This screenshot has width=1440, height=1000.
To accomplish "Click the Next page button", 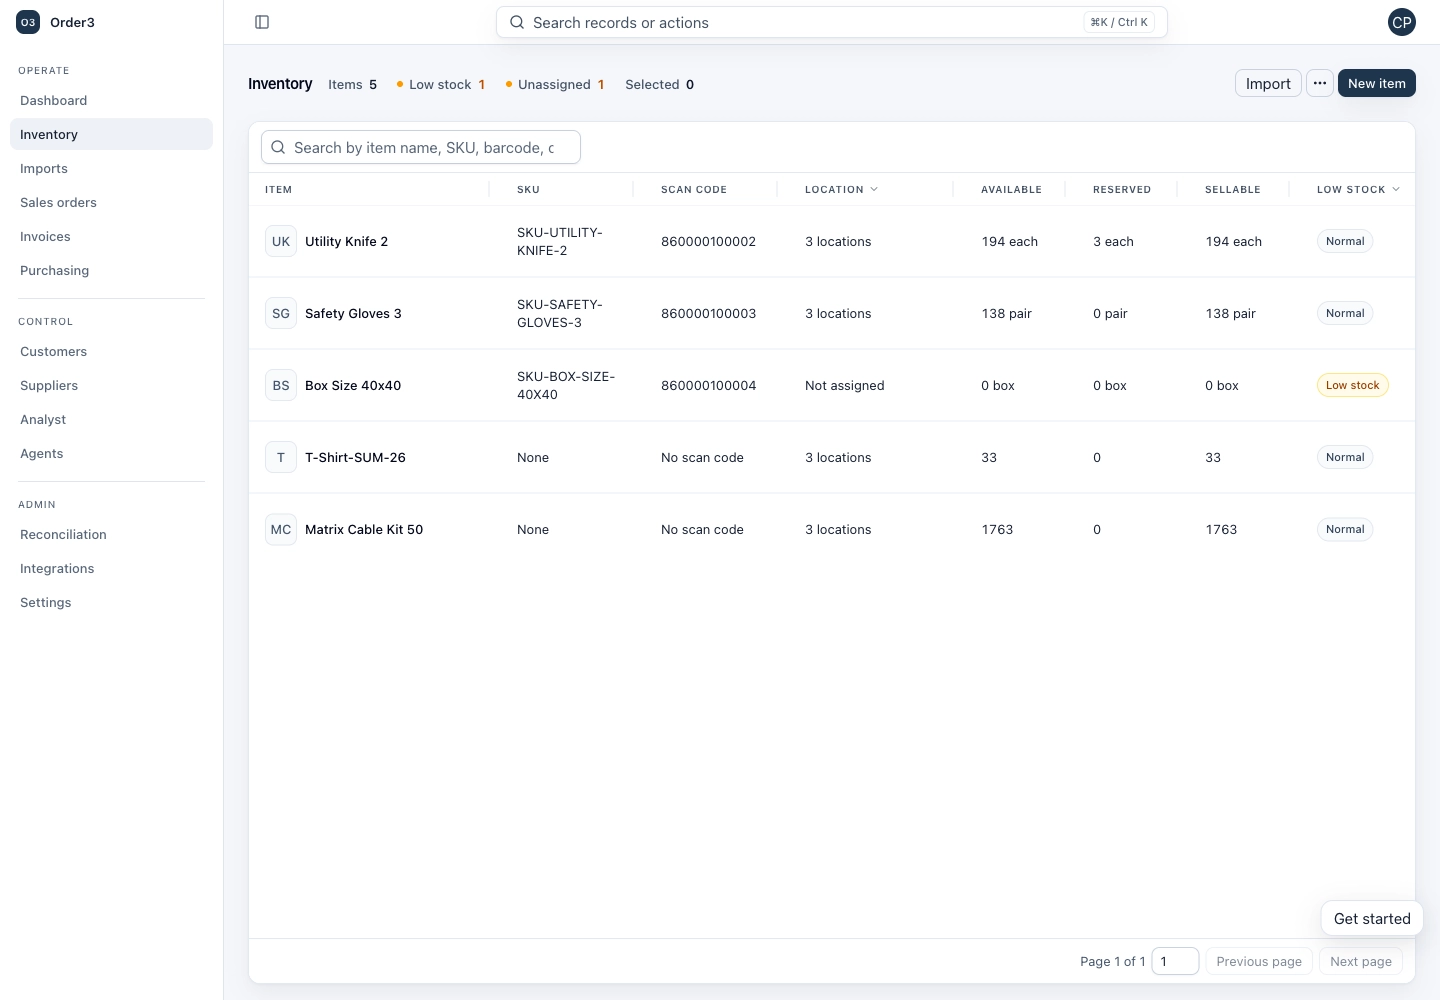I will point(1361,961).
